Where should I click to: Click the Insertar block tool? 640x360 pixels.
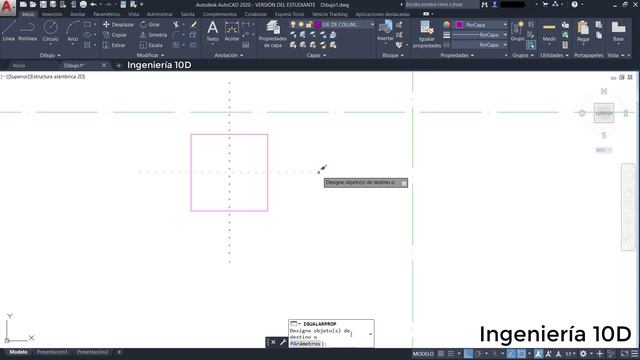pos(385,31)
